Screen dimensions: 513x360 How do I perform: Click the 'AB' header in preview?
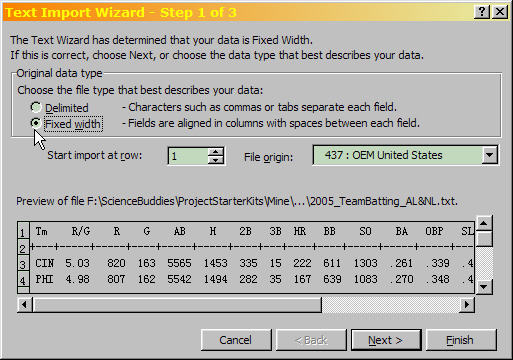[180, 231]
